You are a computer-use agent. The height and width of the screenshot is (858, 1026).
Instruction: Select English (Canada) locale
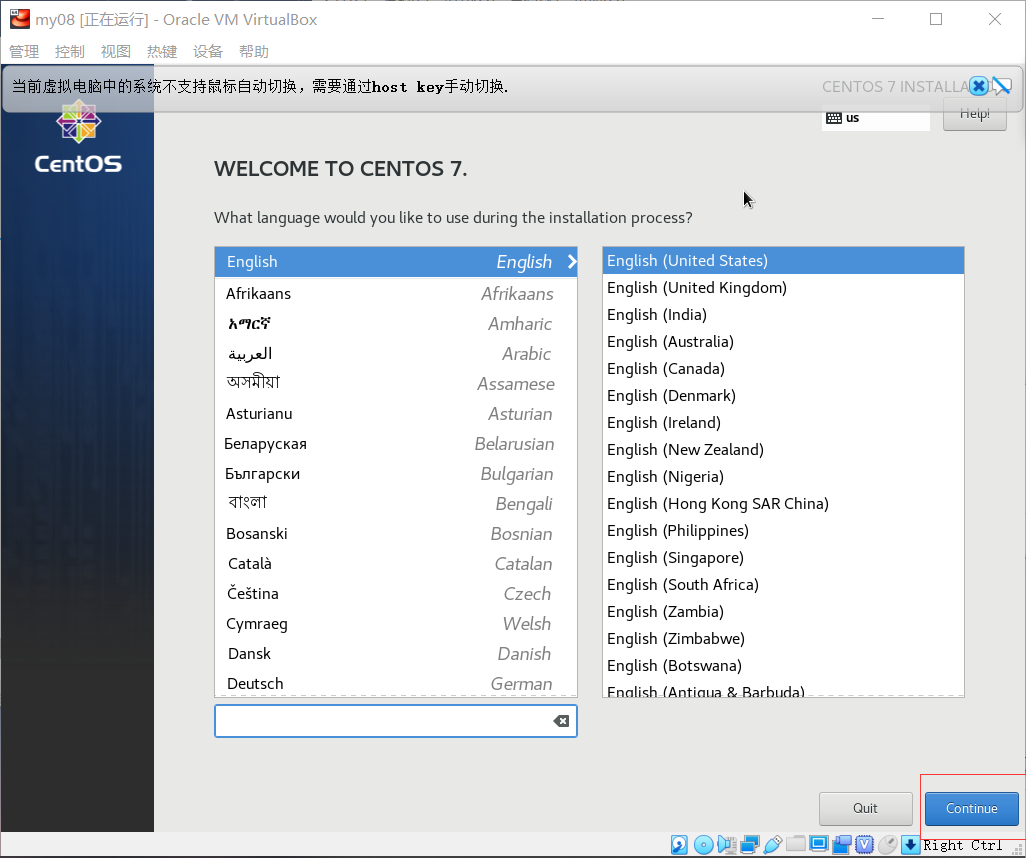click(x=783, y=368)
